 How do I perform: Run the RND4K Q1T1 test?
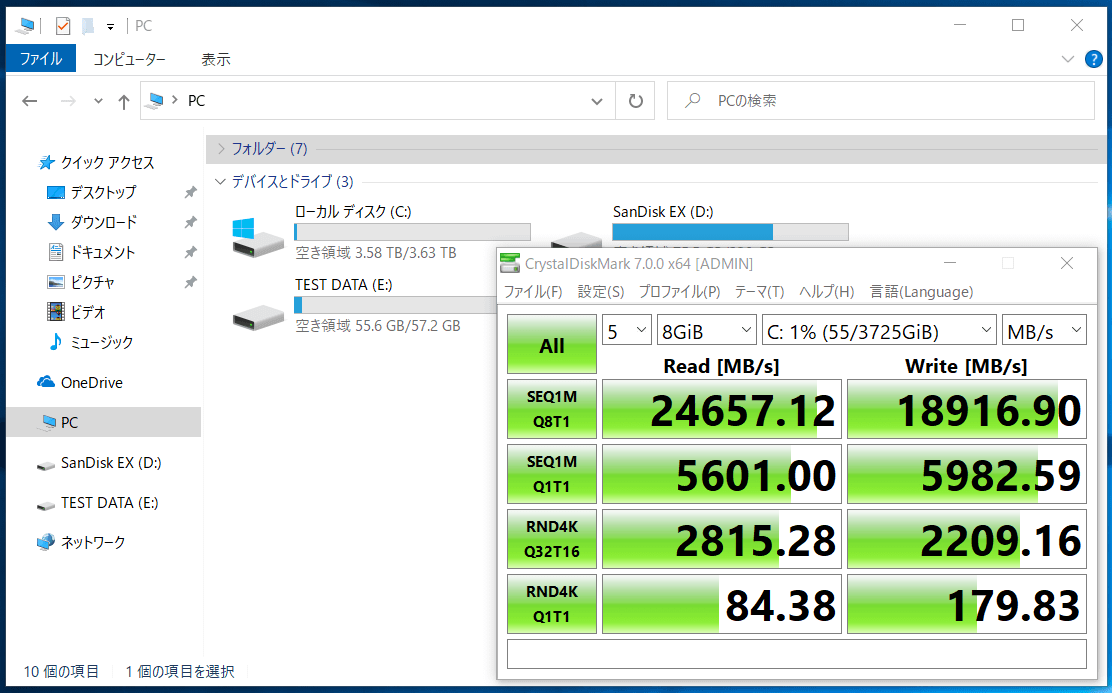(x=552, y=604)
